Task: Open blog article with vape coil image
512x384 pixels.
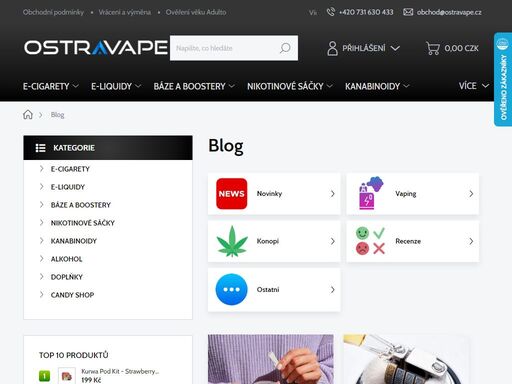Action: coord(407,359)
